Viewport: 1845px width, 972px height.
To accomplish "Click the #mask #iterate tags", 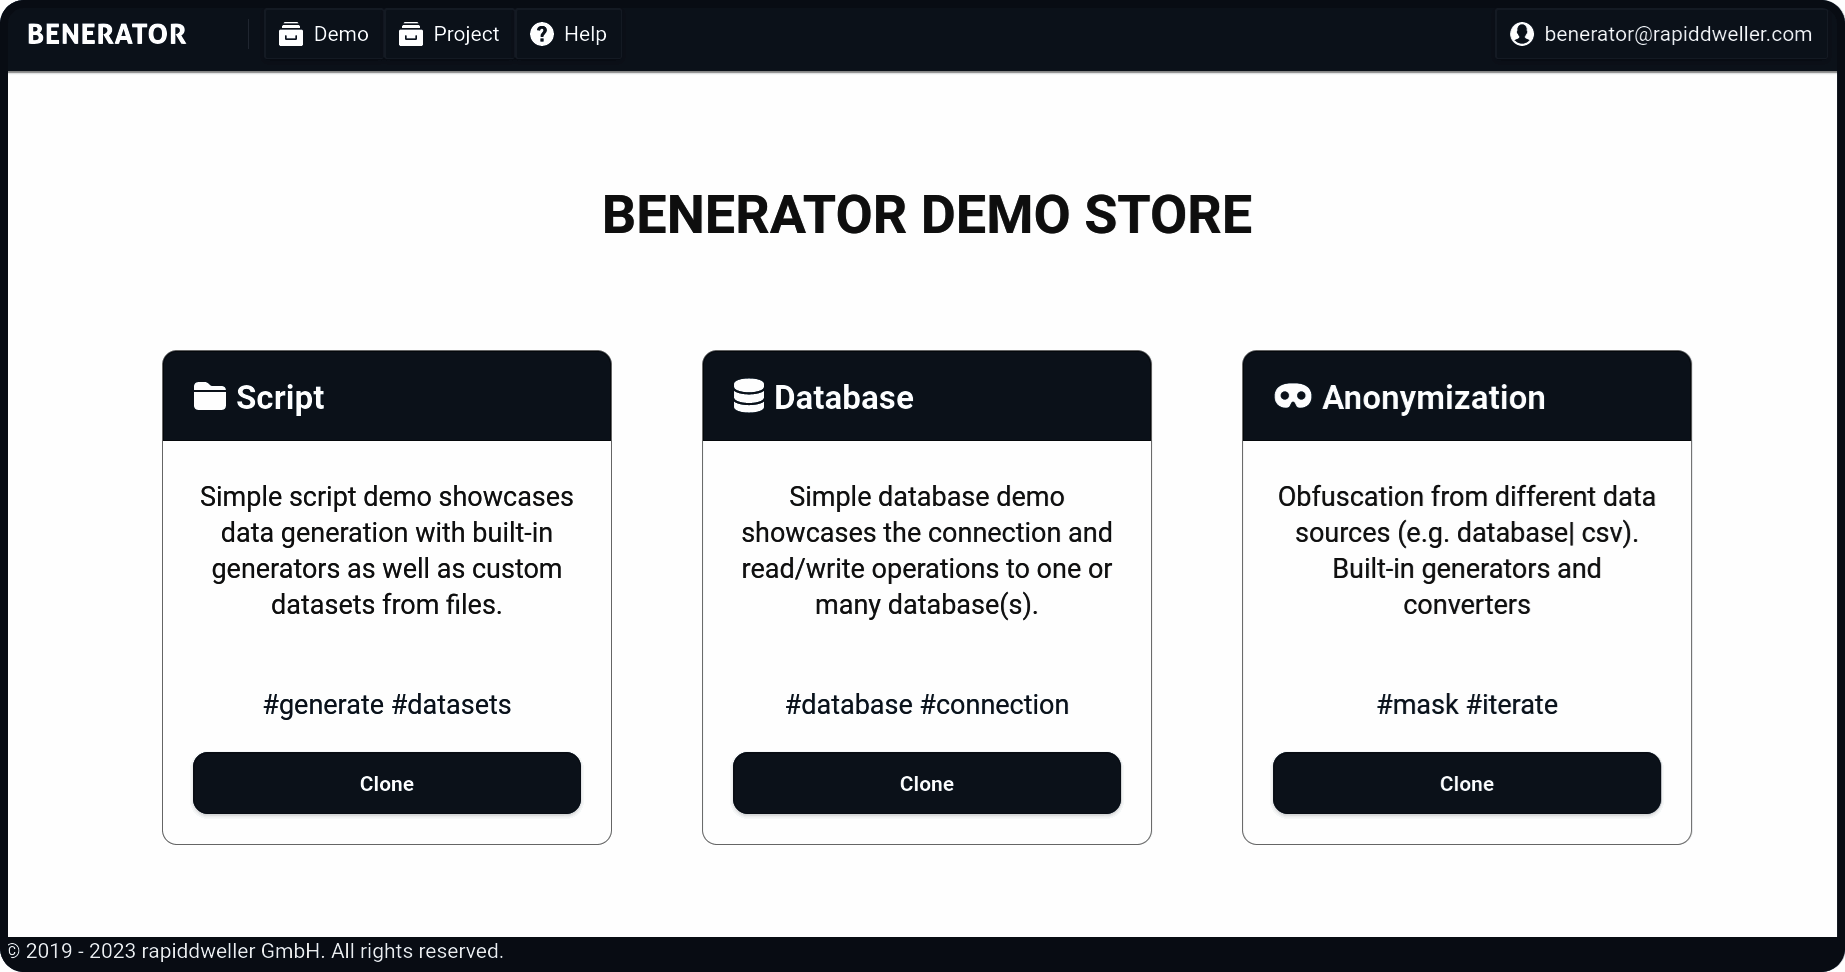I will [x=1467, y=704].
